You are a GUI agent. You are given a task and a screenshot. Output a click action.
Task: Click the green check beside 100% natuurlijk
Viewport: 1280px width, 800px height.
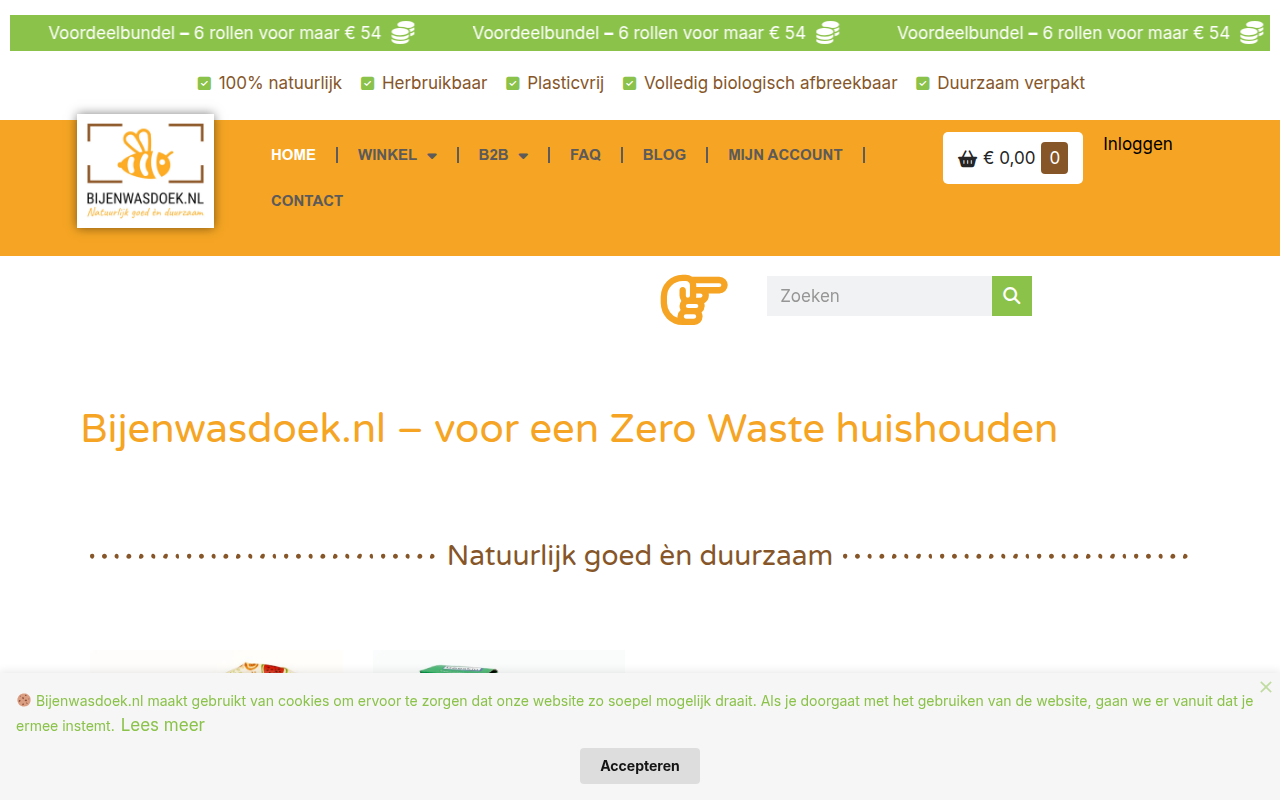[x=204, y=83]
